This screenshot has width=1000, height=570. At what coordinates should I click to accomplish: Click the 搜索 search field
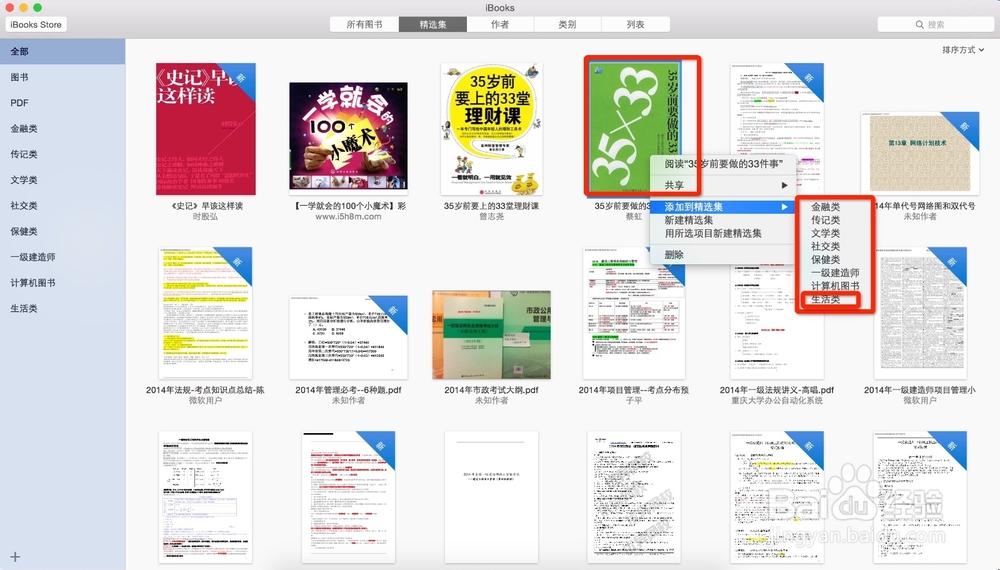[x=935, y=24]
